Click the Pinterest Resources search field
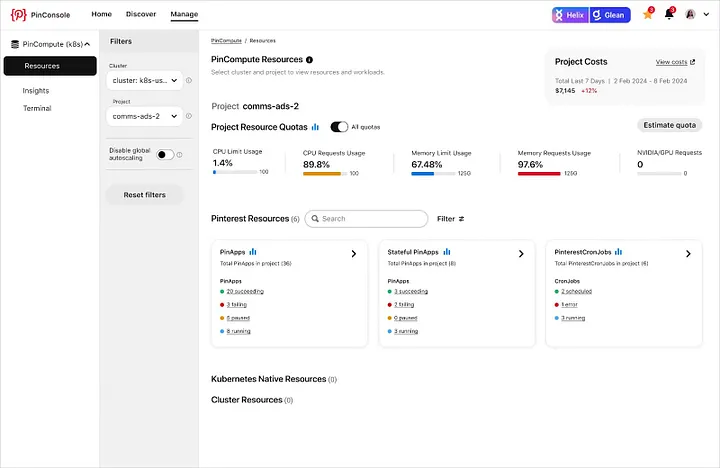 tap(366, 219)
